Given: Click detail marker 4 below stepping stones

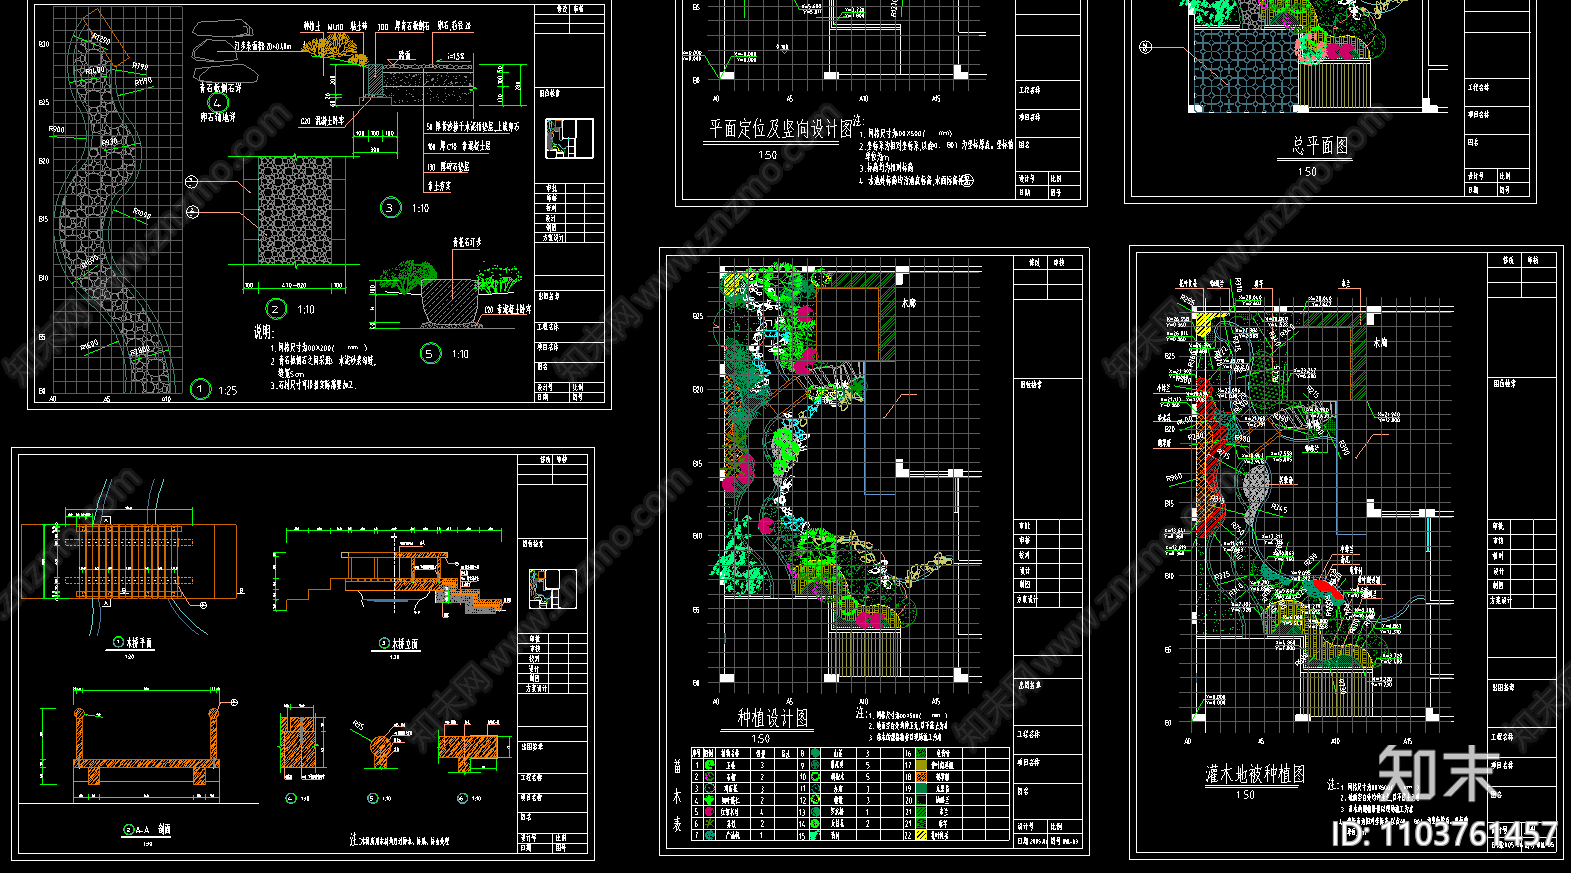Looking at the screenshot, I should [x=218, y=102].
